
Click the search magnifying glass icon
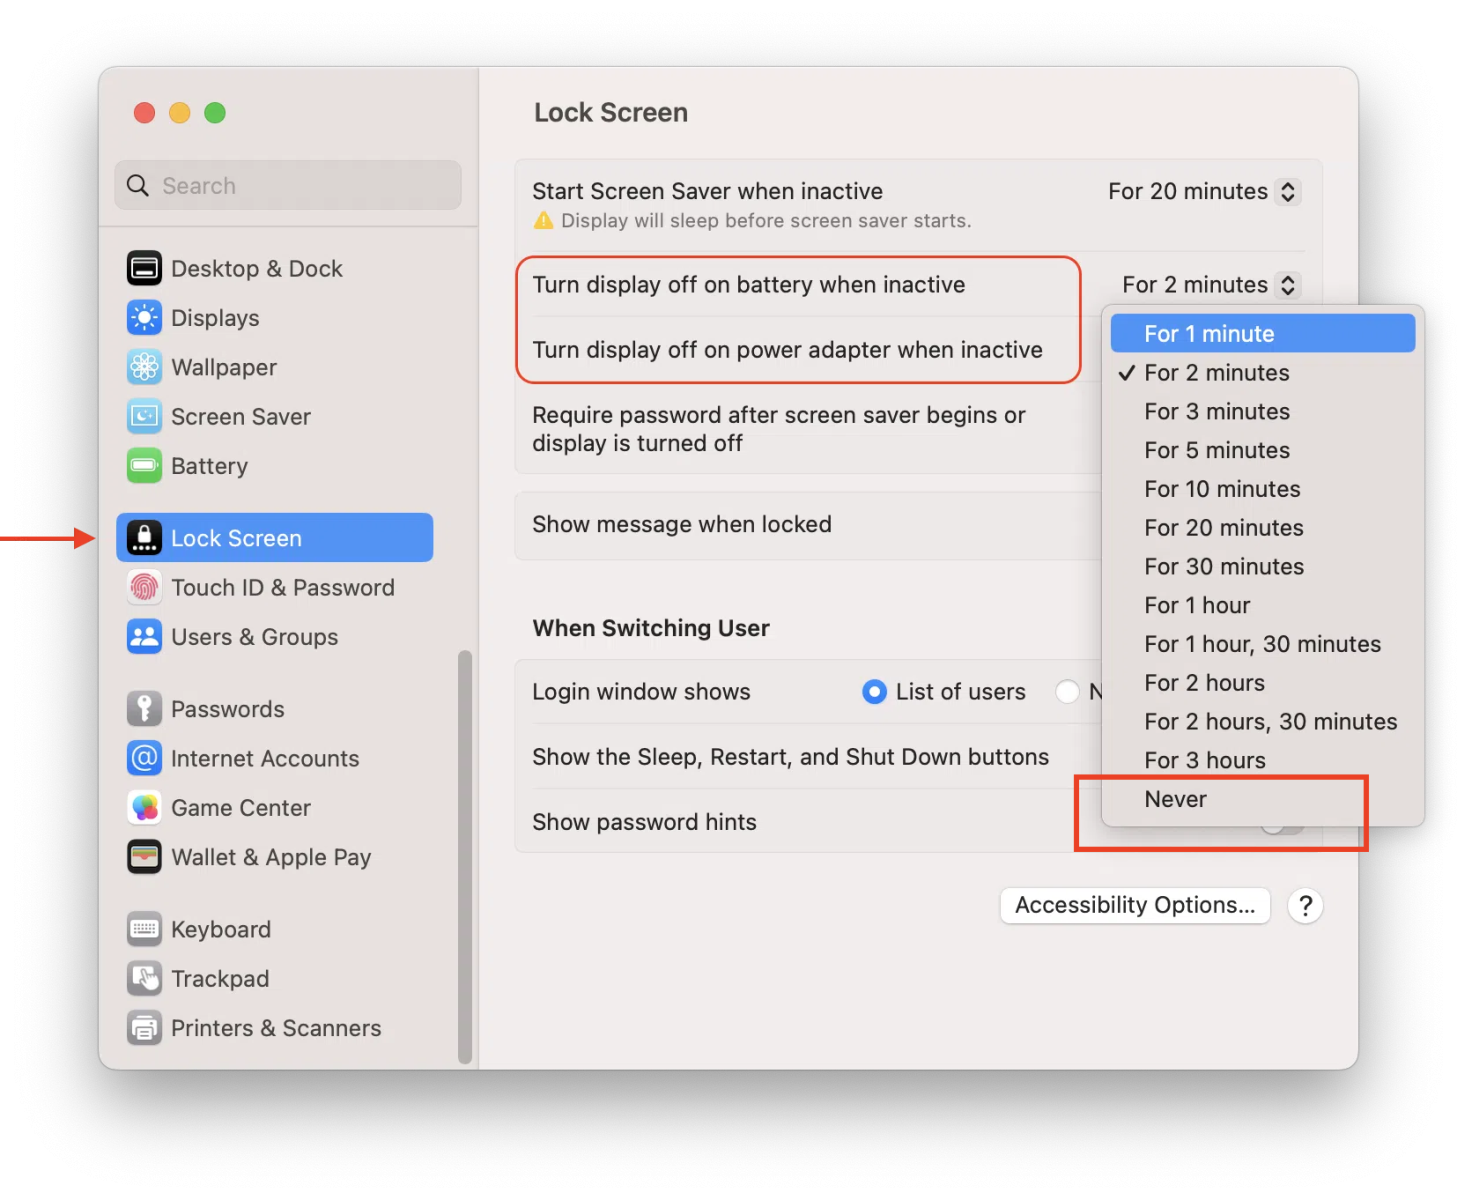(x=138, y=185)
